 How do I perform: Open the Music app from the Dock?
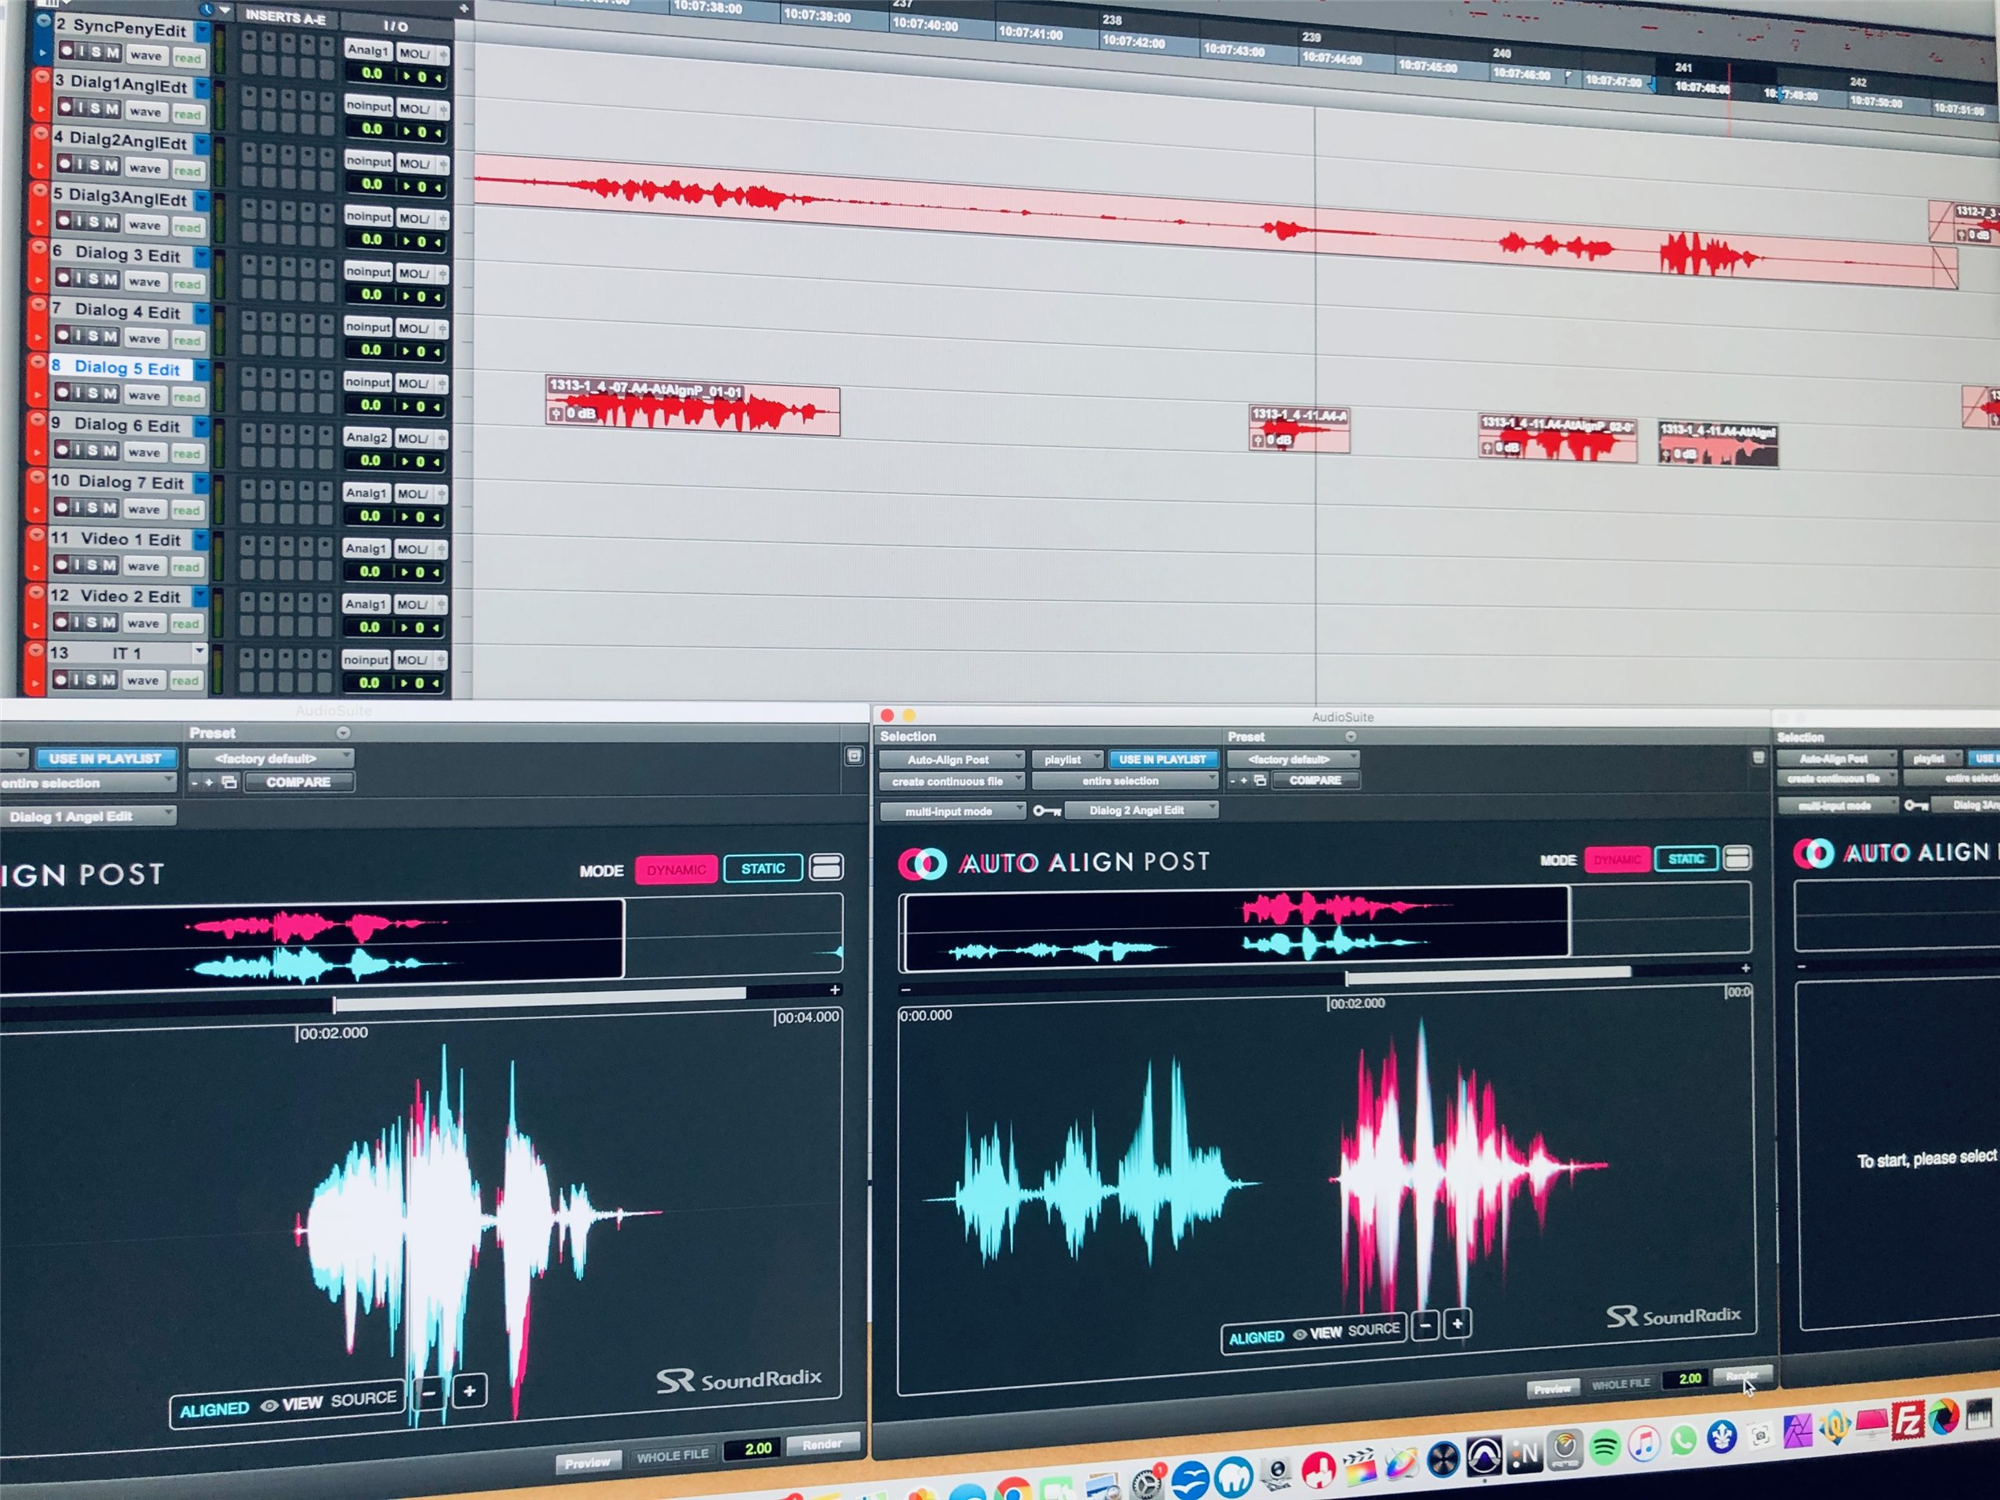1643,1444
